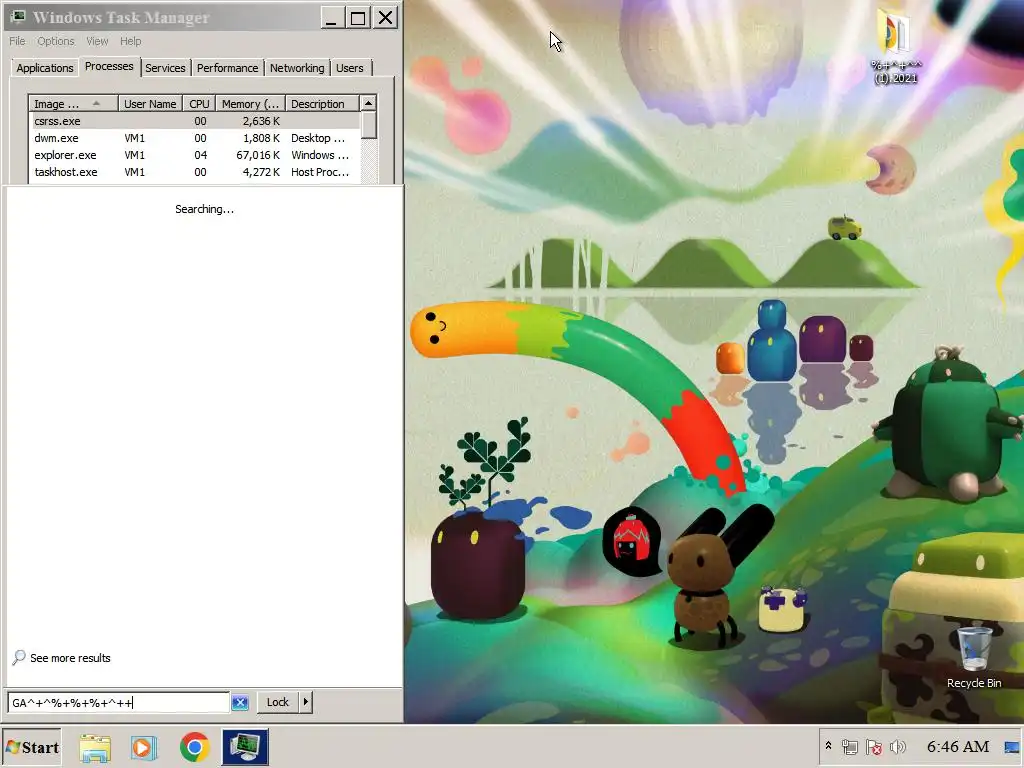Image resolution: width=1024 pixels, height=768 pixels.
Task: Click See more results link
Action: point(70,658)
